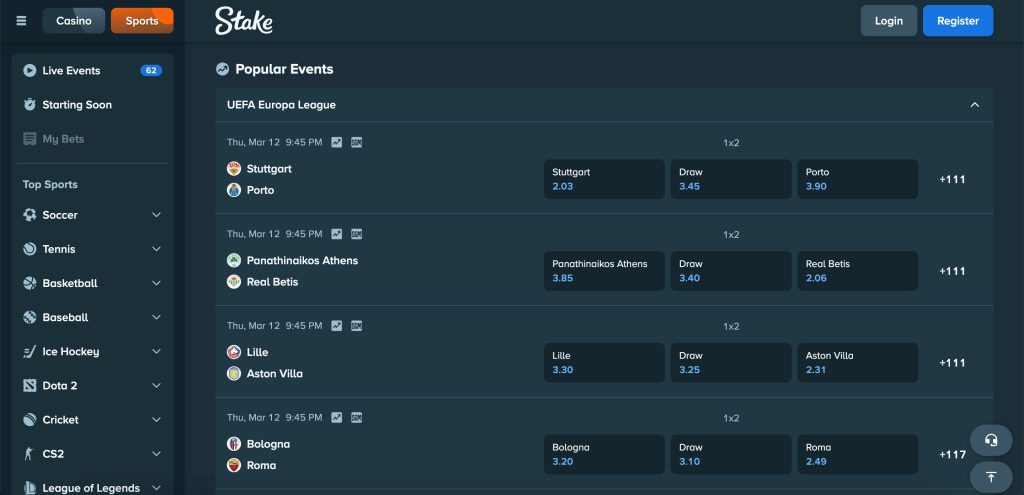
Task: Expand the Basketball category chevron
Action: click(156, 283)
